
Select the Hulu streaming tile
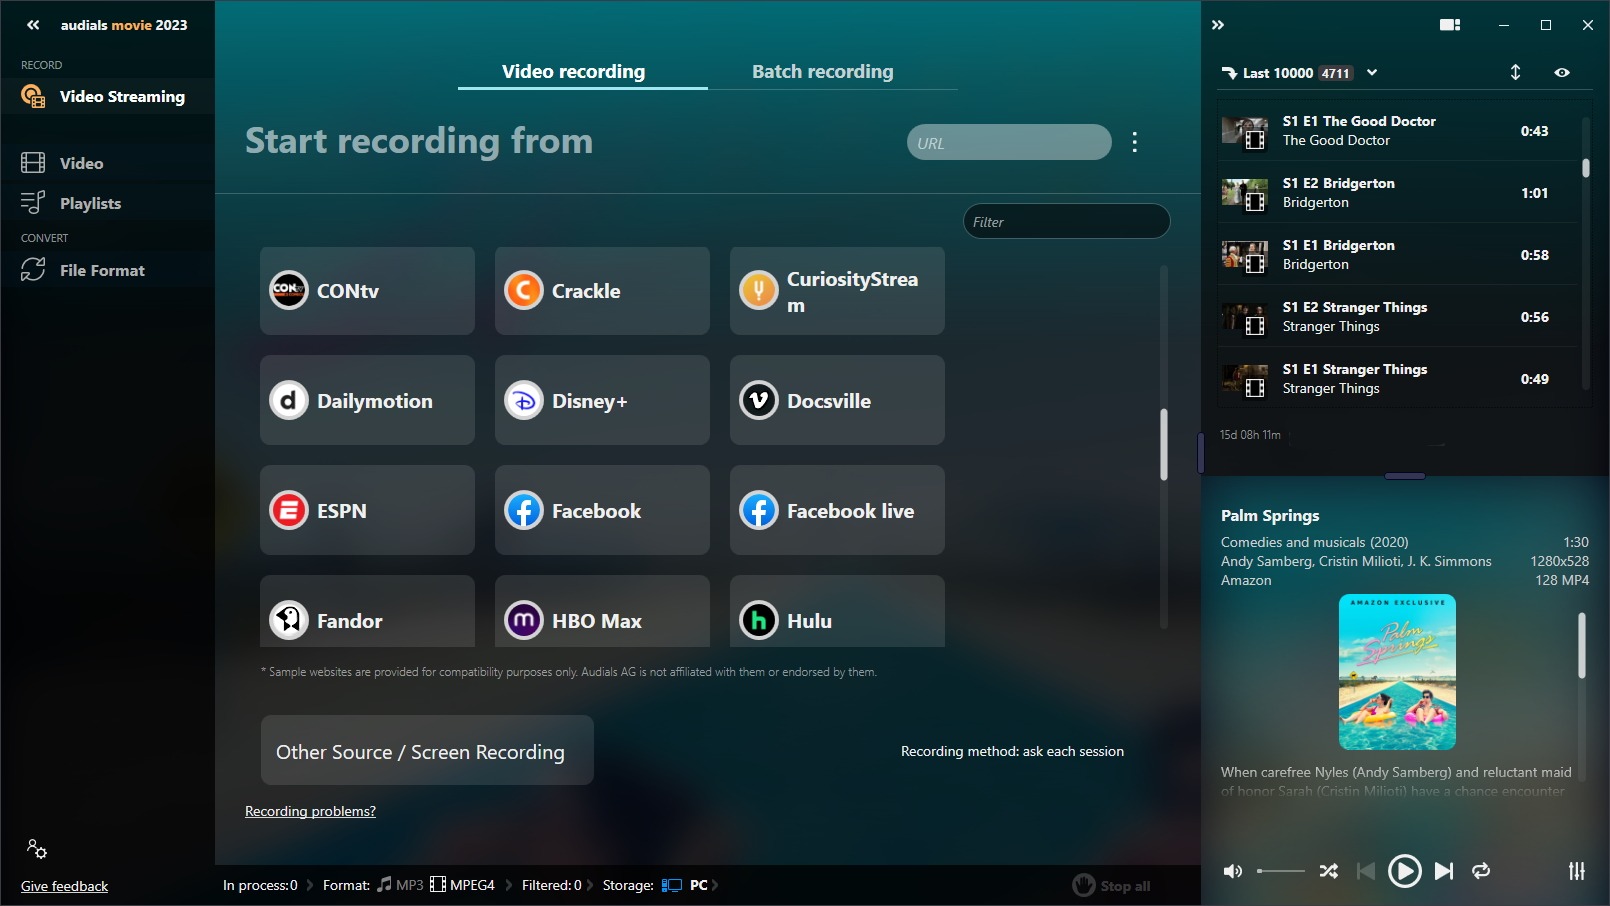(836, 617)
